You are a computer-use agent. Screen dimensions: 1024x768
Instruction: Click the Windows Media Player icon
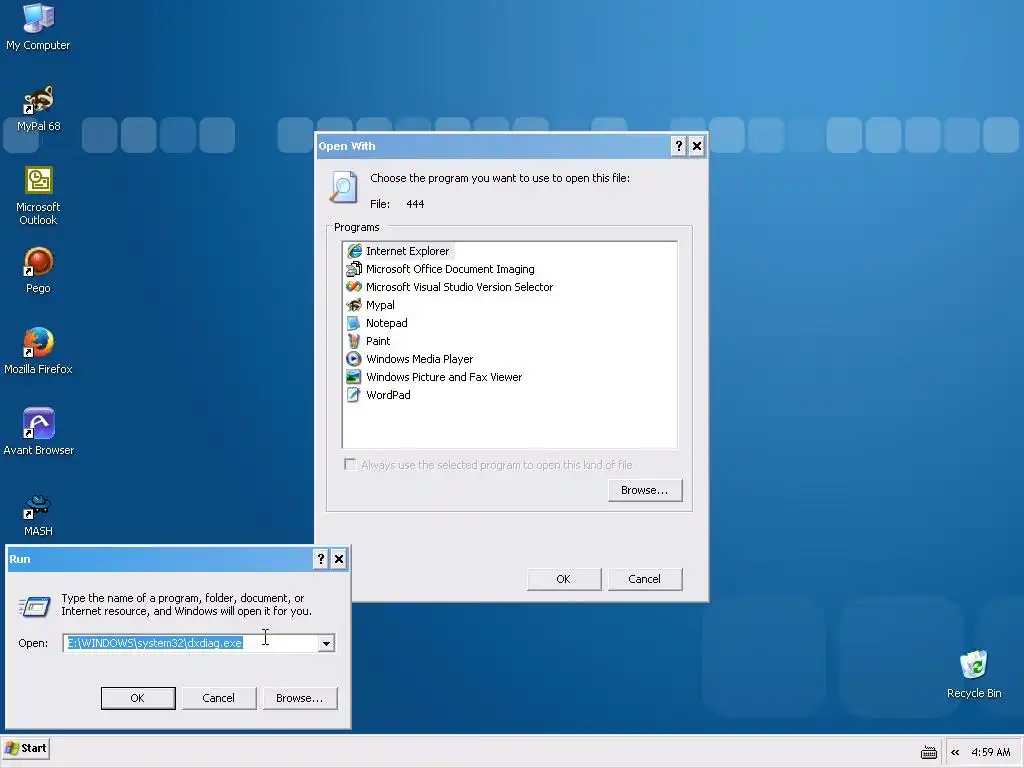point(354,359)
